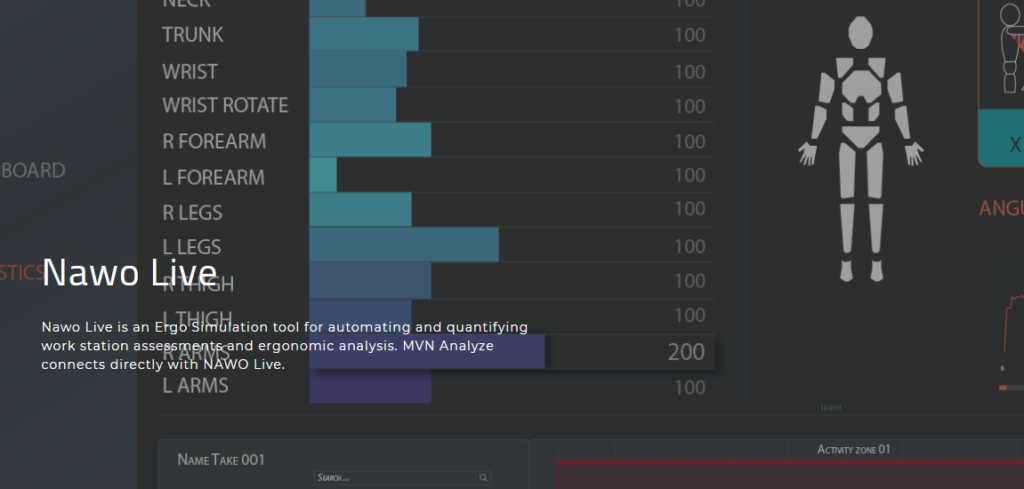The height and width of the screenshot is (489, 1024).
Task: Click the 100 value on L ARMS row
Action: 690,387
